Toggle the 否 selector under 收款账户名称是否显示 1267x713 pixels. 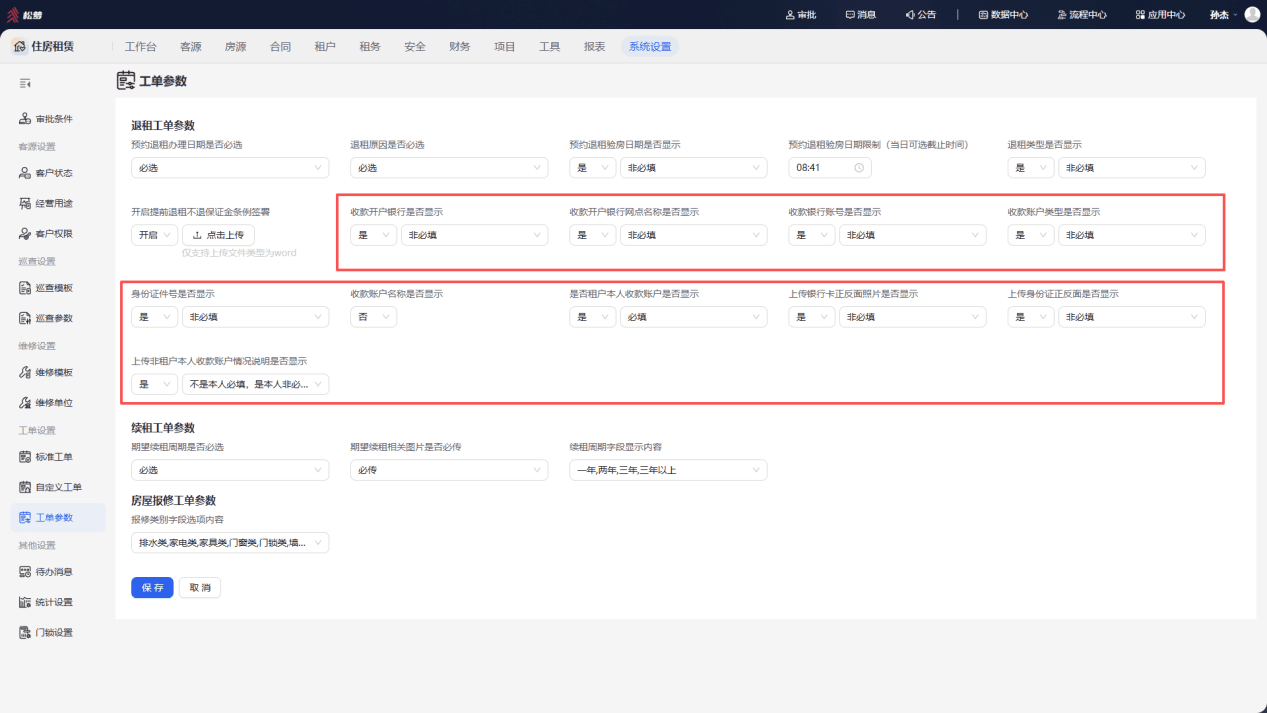pos(373,317)
